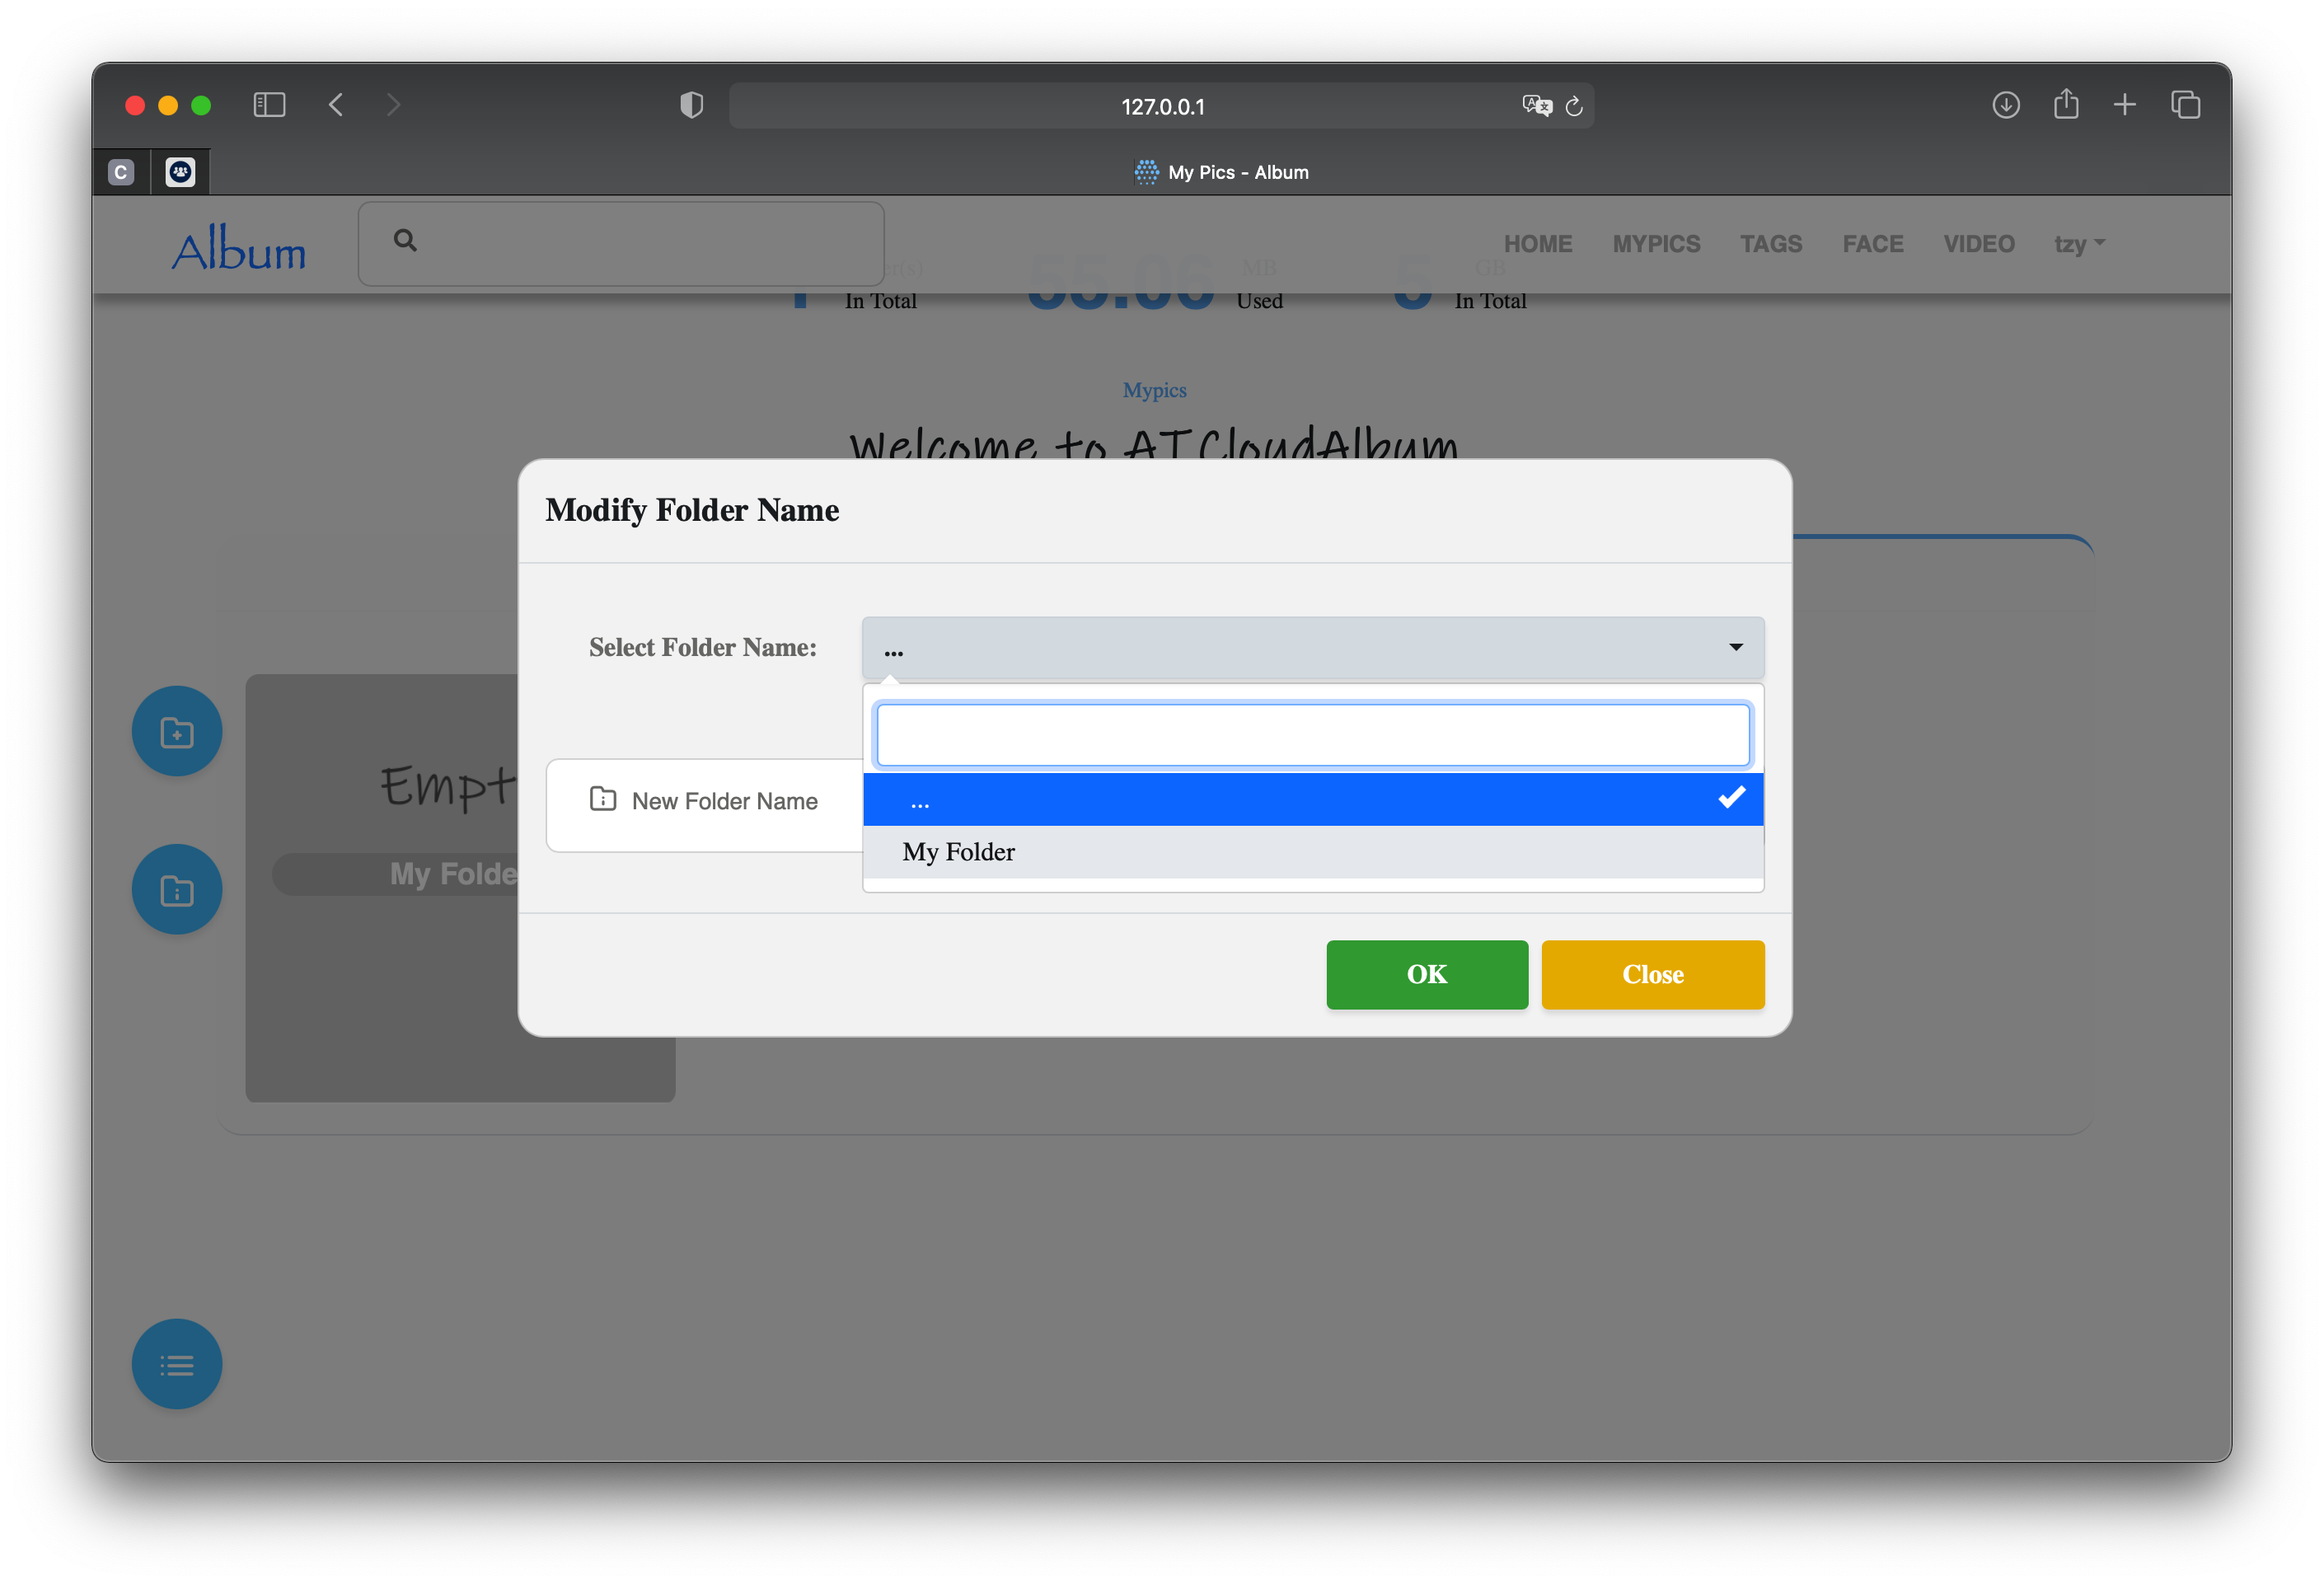2324x1584 pixels.
Task: Select the My Pics - Album tab
Action: click(1221, 172)
